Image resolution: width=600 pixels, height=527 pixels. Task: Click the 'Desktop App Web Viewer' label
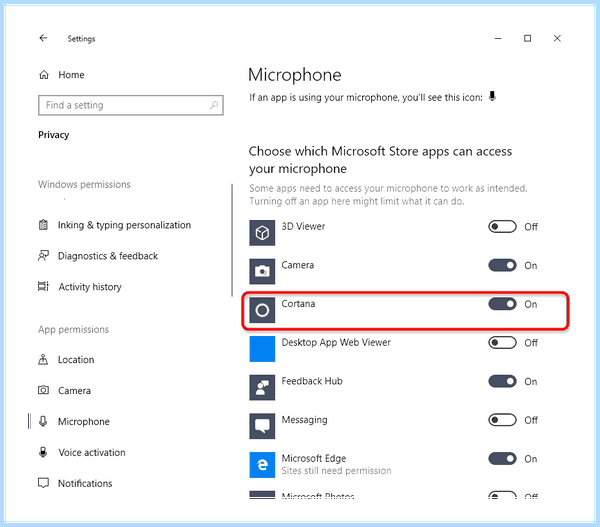point(336,342)
